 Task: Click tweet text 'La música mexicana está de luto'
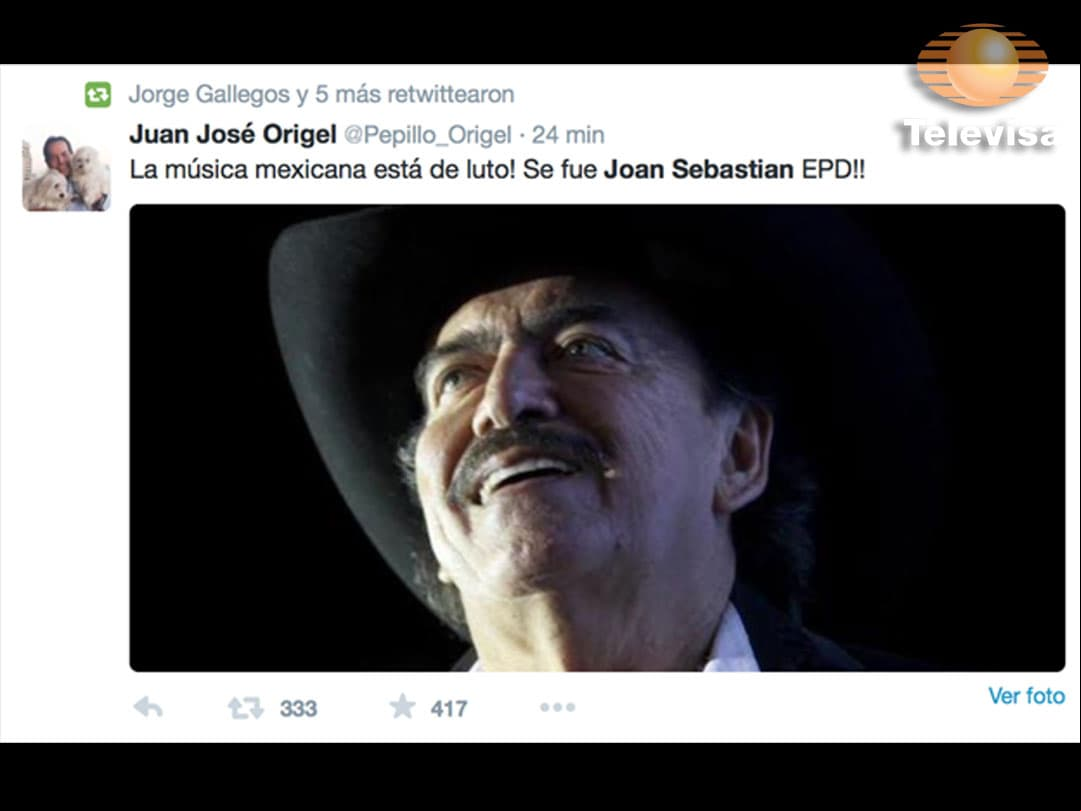(x=322, y=170)
